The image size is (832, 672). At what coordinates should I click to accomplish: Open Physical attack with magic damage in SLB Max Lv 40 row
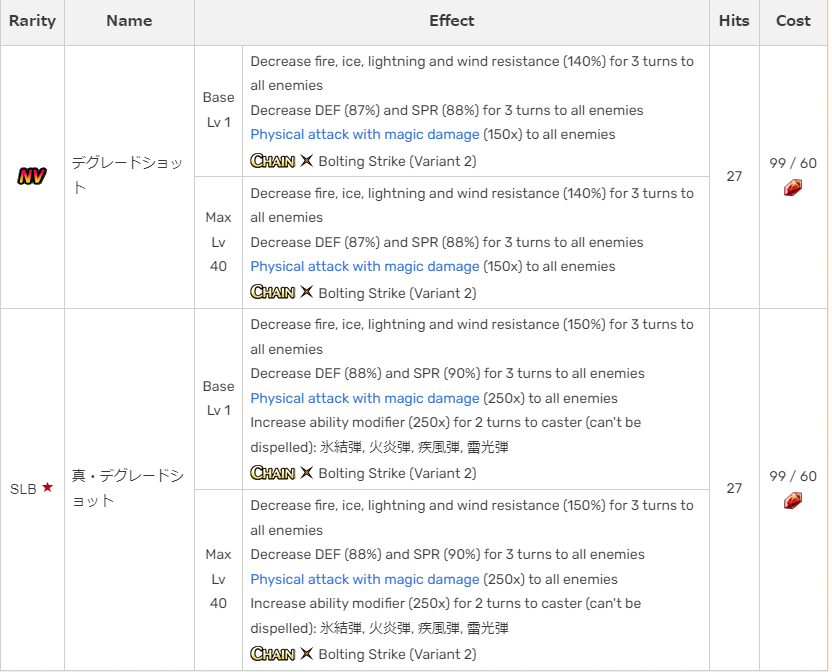364,579
